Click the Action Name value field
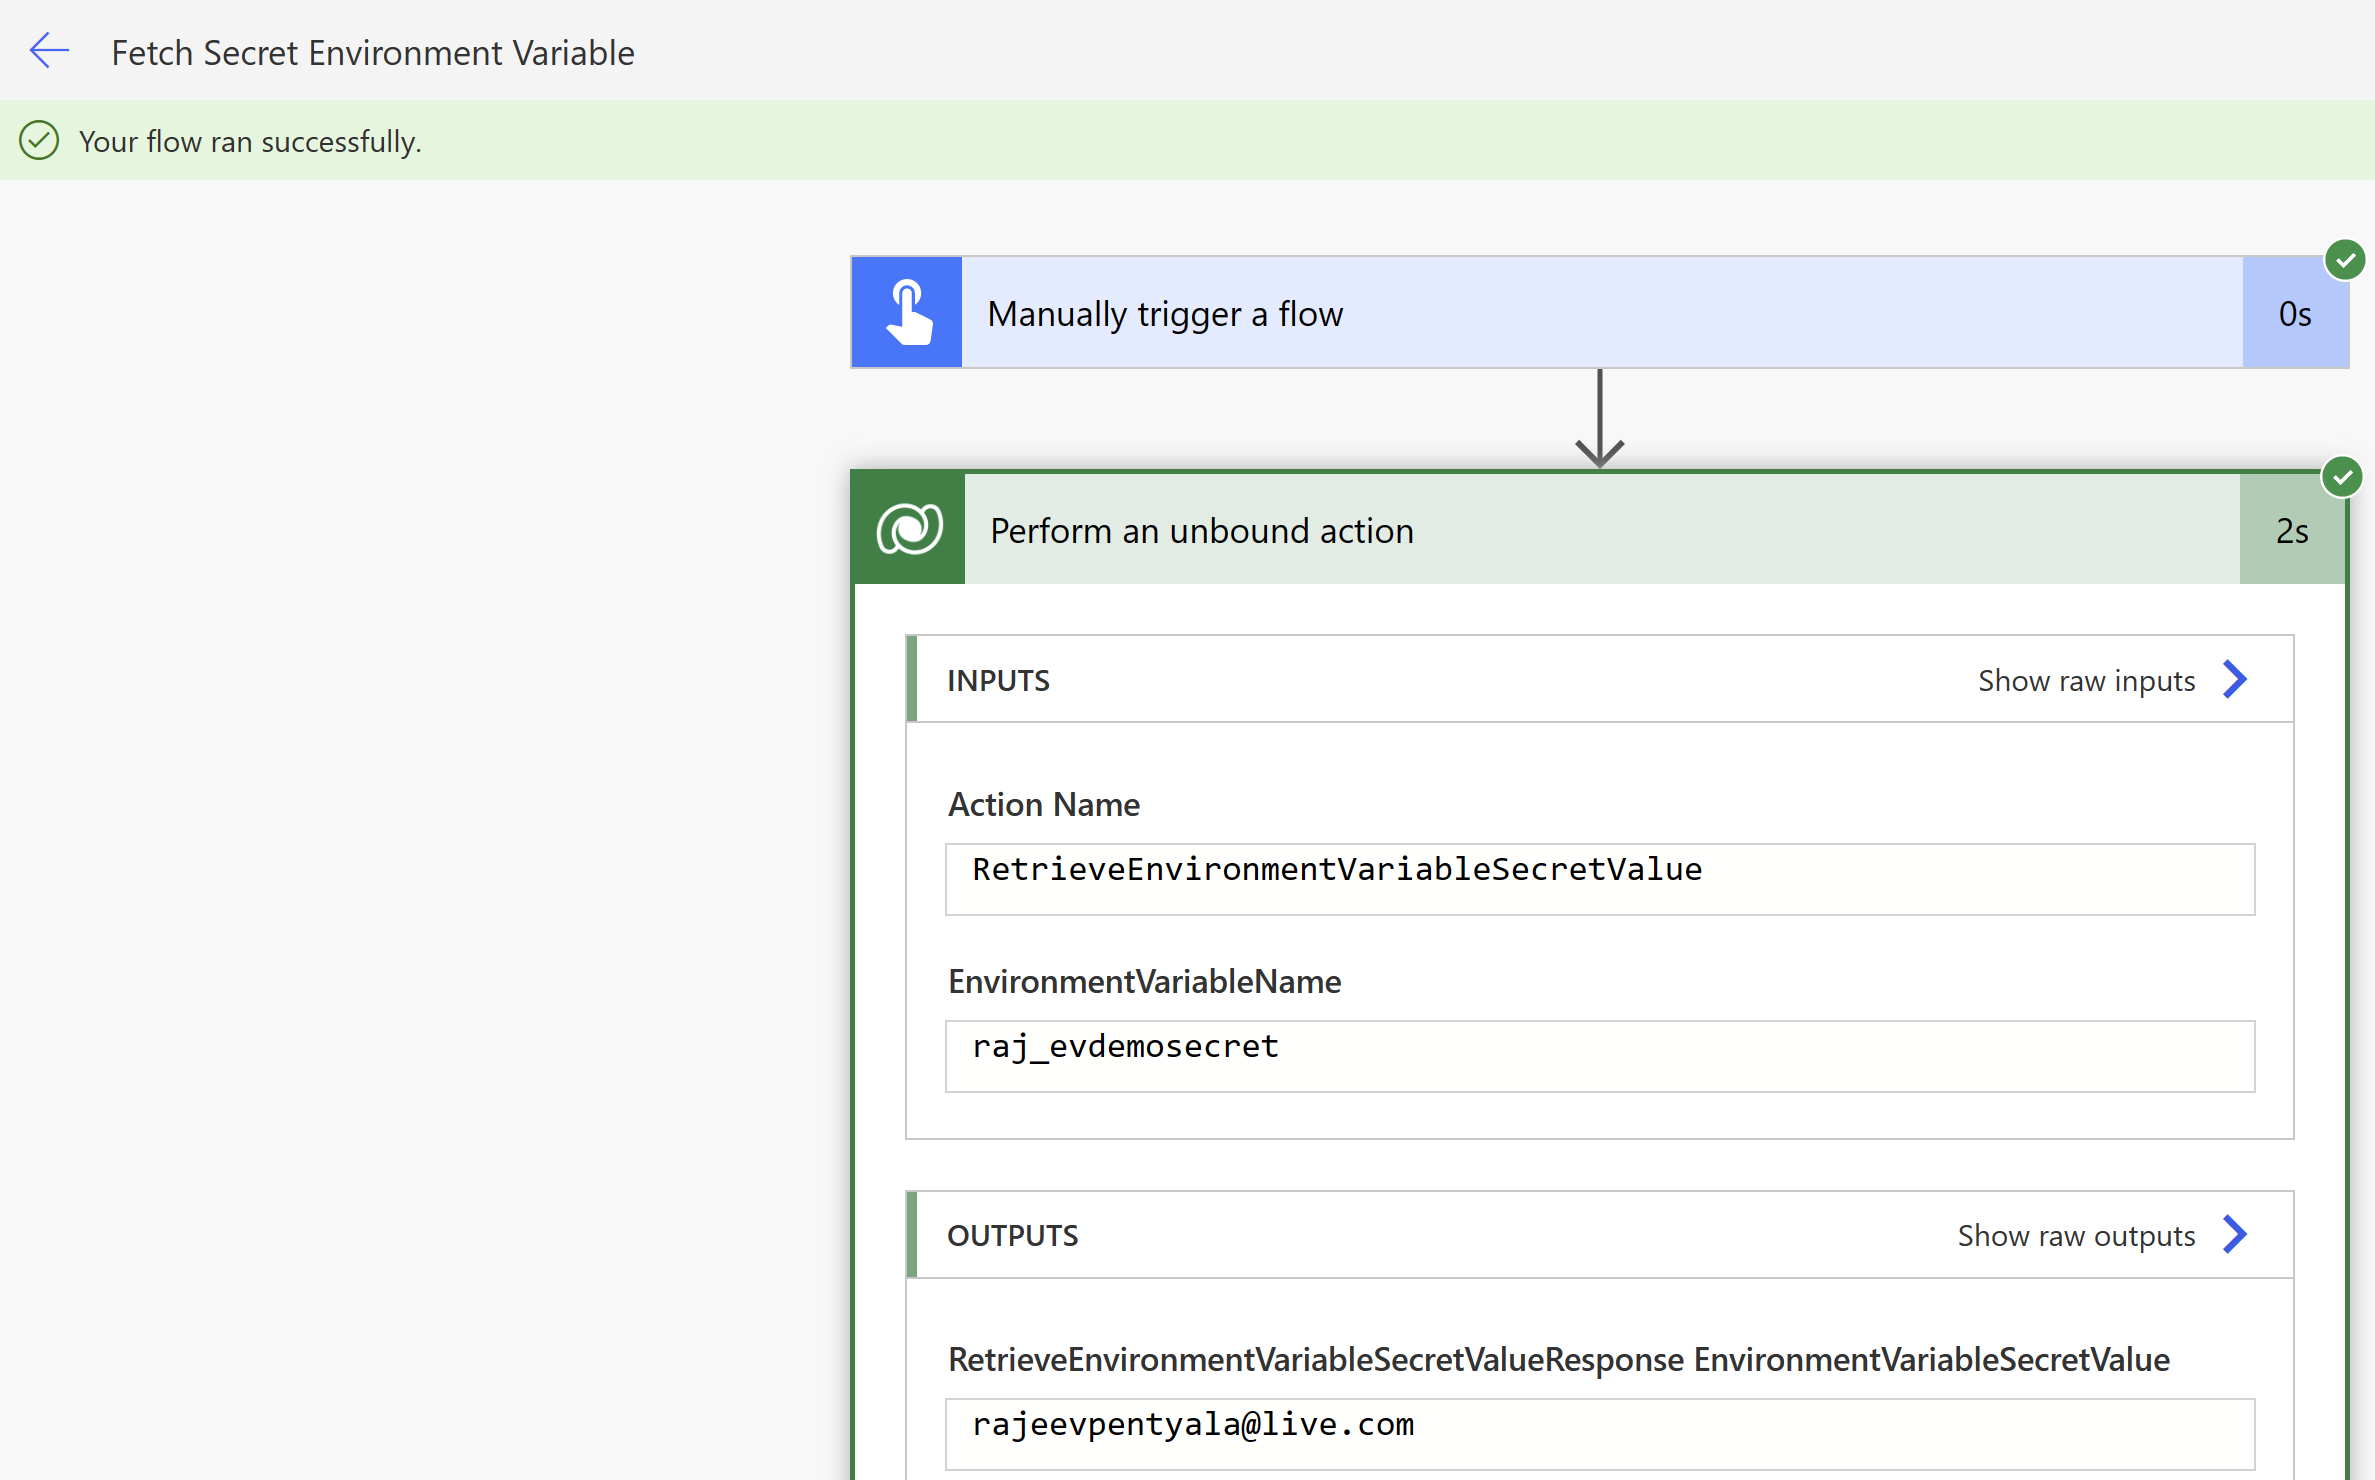This screenshot has height=1480, width=2375. [x=1598, y=878]
